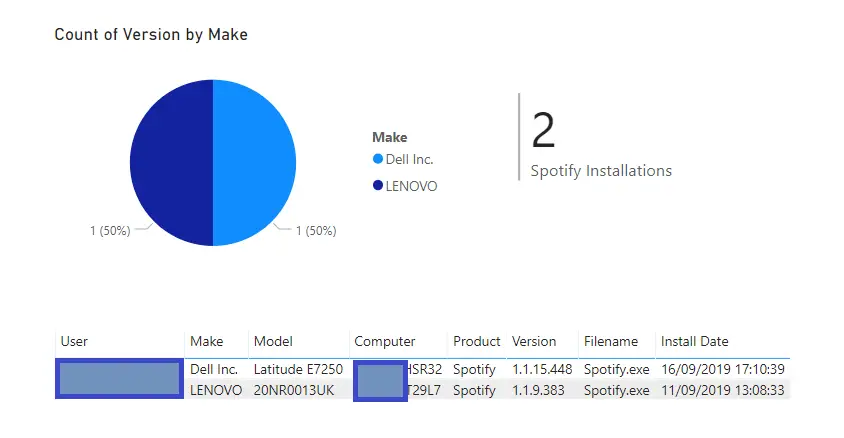Viewport: 844px width, 438px height.
Task: Click the Dell Inc. legend label
Action: coord(409,159)
